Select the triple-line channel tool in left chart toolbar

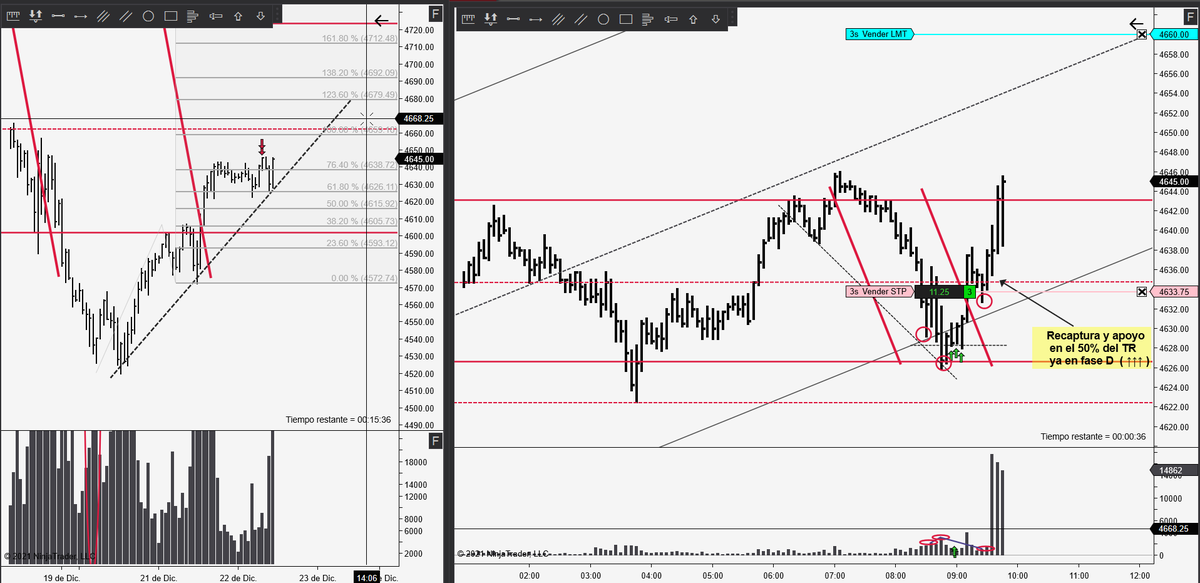pyautogui.click(x=103, y=16)
